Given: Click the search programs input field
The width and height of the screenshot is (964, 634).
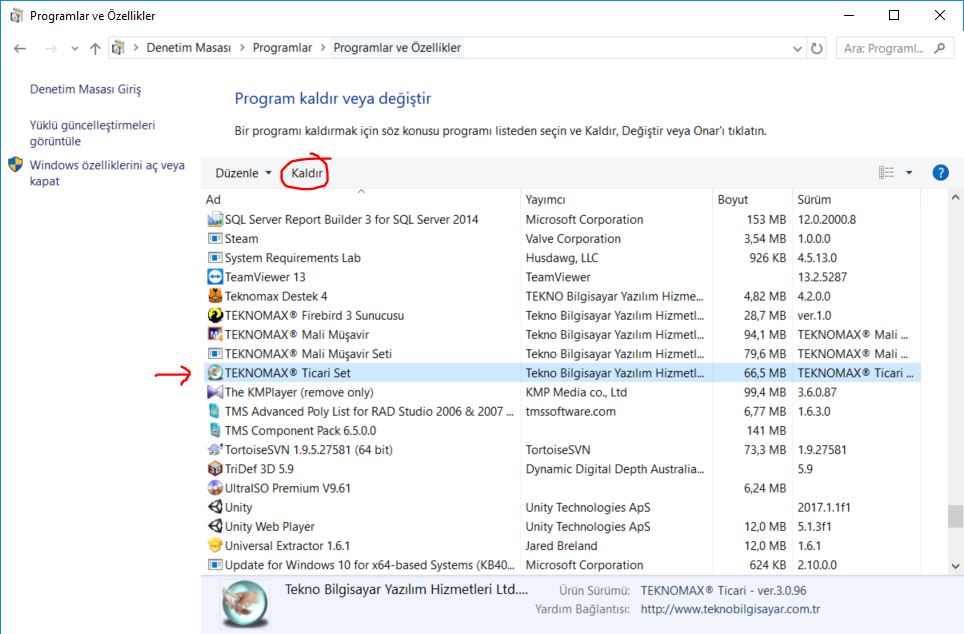Looking at the screenshot, I should pos(885,48).
